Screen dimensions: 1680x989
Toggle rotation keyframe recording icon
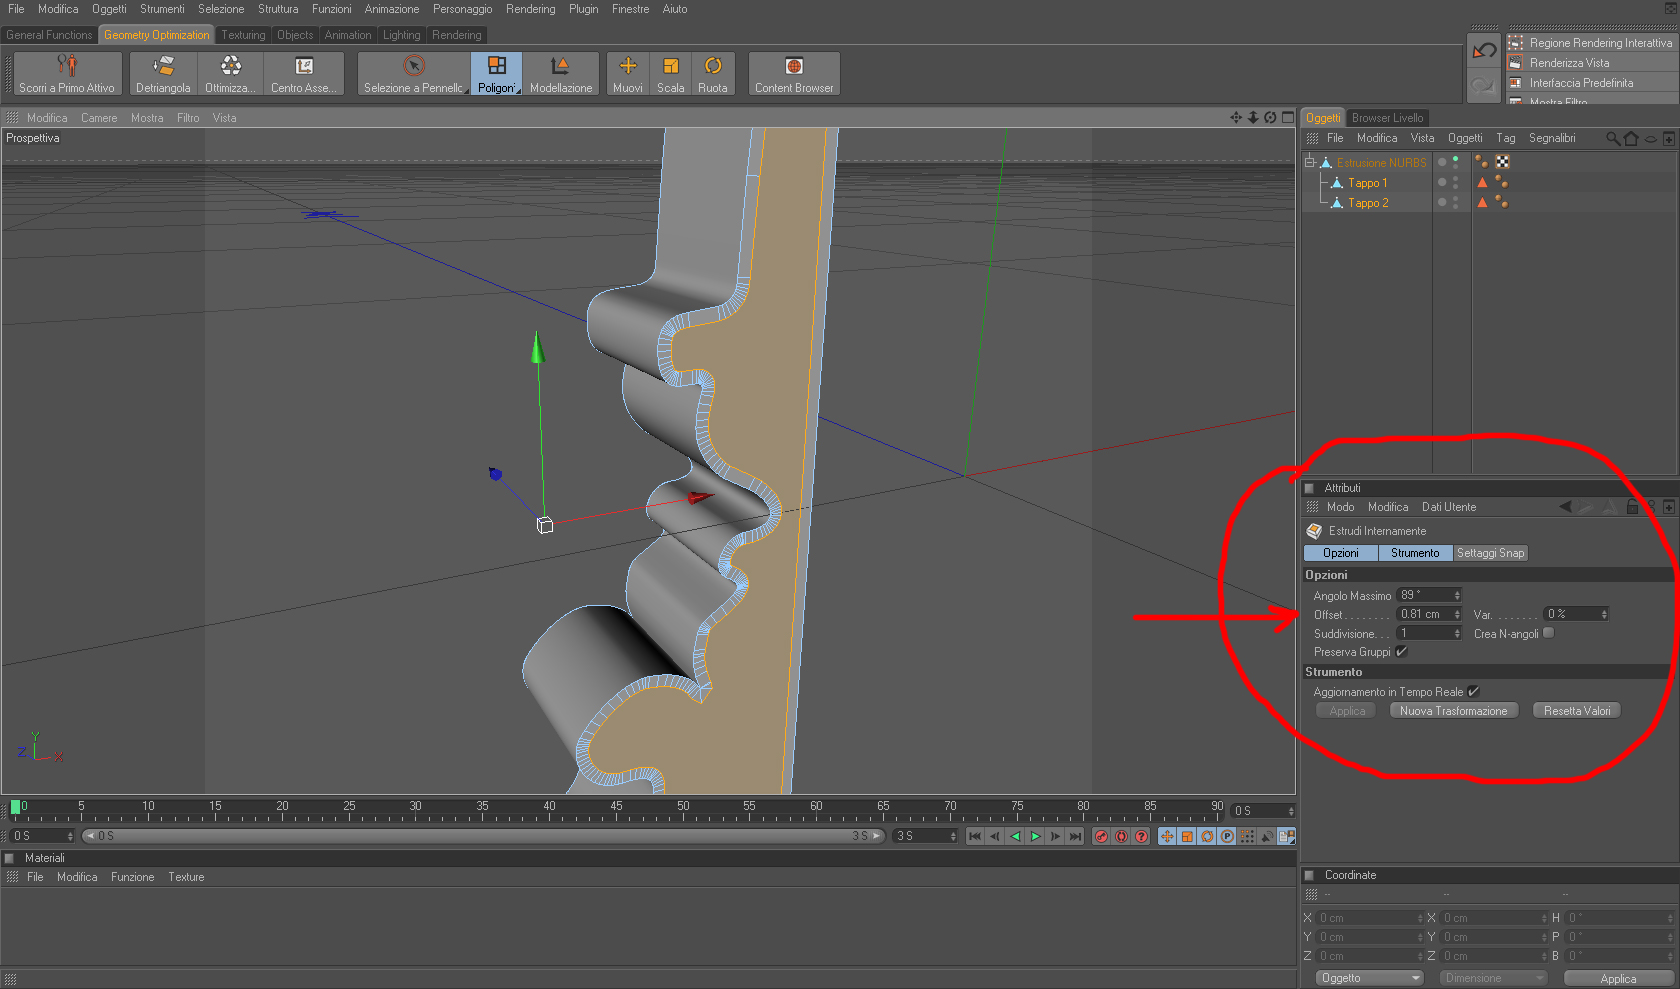1207,836
